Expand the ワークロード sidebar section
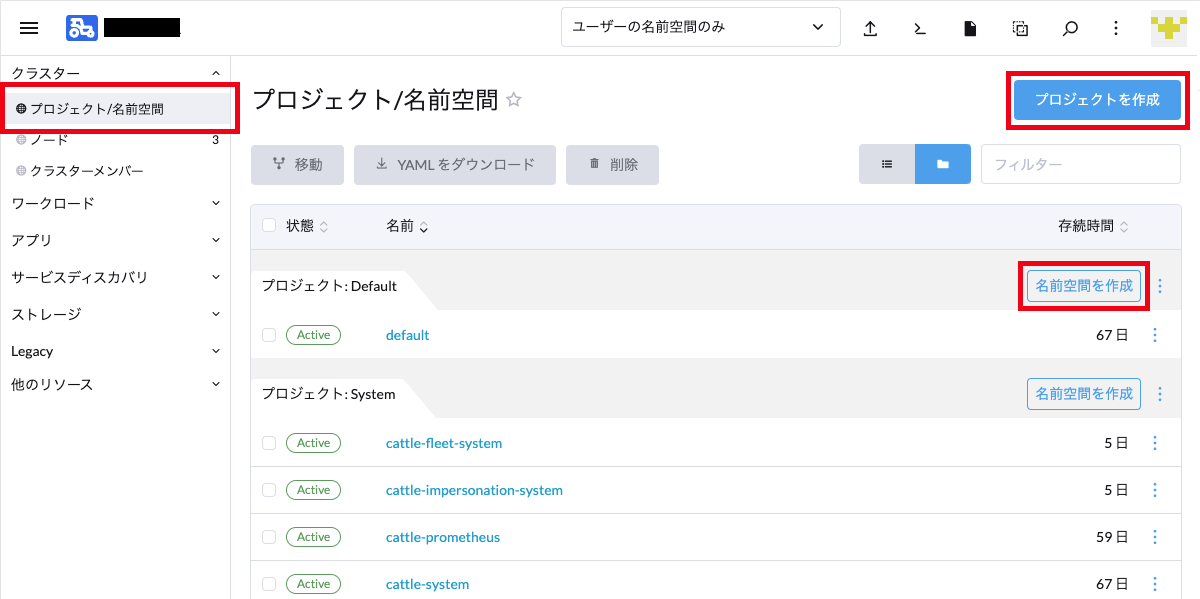Image resolution: width=1200 pixels, height=599 pixels. 115,203
